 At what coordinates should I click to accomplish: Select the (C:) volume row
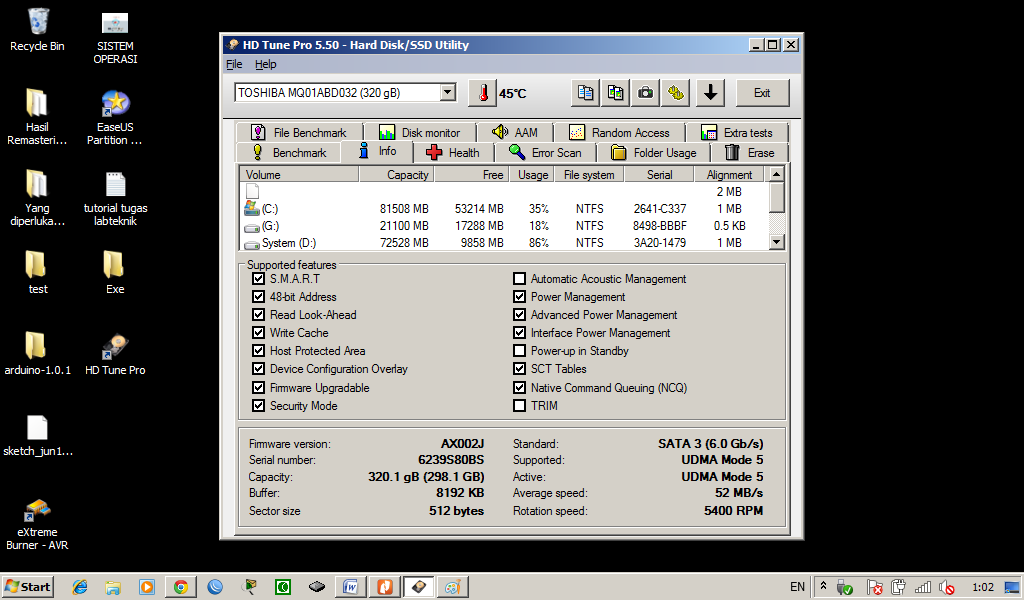click(x=504, y=209)
